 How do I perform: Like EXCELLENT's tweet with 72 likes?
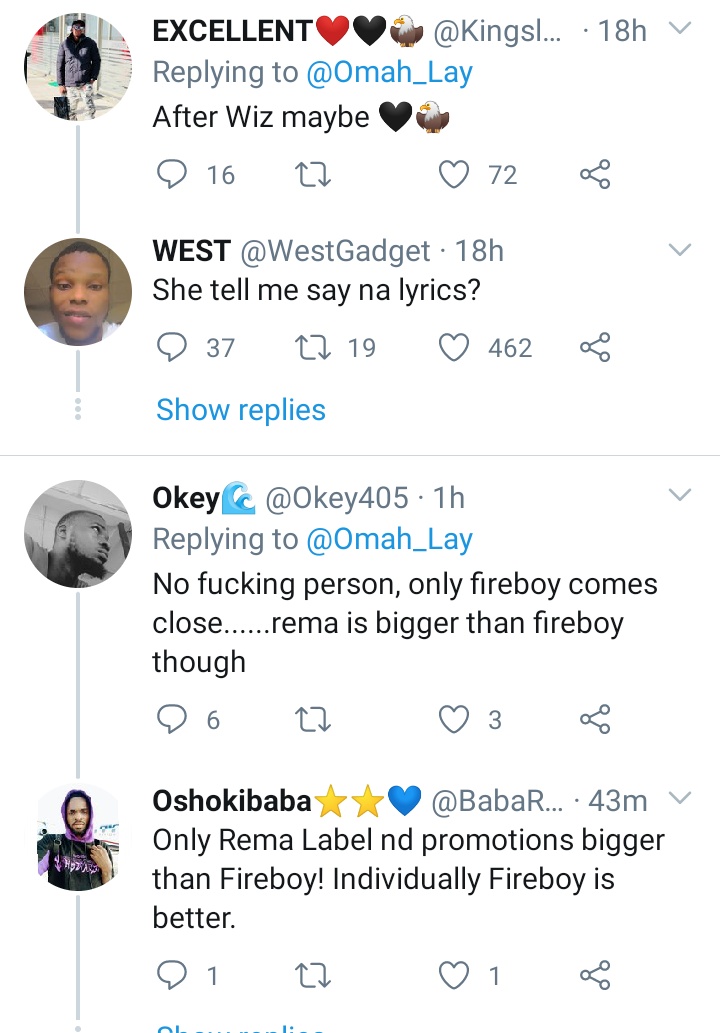click(x=456, y=176)
